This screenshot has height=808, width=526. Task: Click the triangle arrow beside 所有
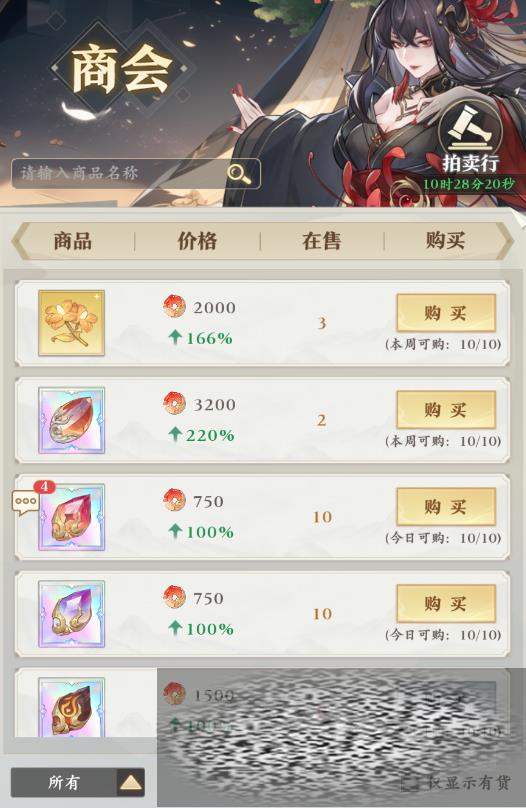(x=130, y=783)
